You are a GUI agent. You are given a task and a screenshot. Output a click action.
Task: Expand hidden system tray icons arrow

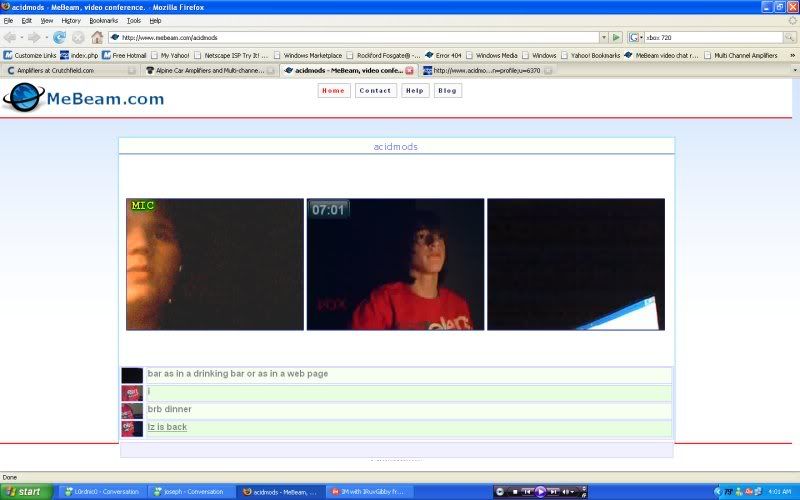(717, 492)
